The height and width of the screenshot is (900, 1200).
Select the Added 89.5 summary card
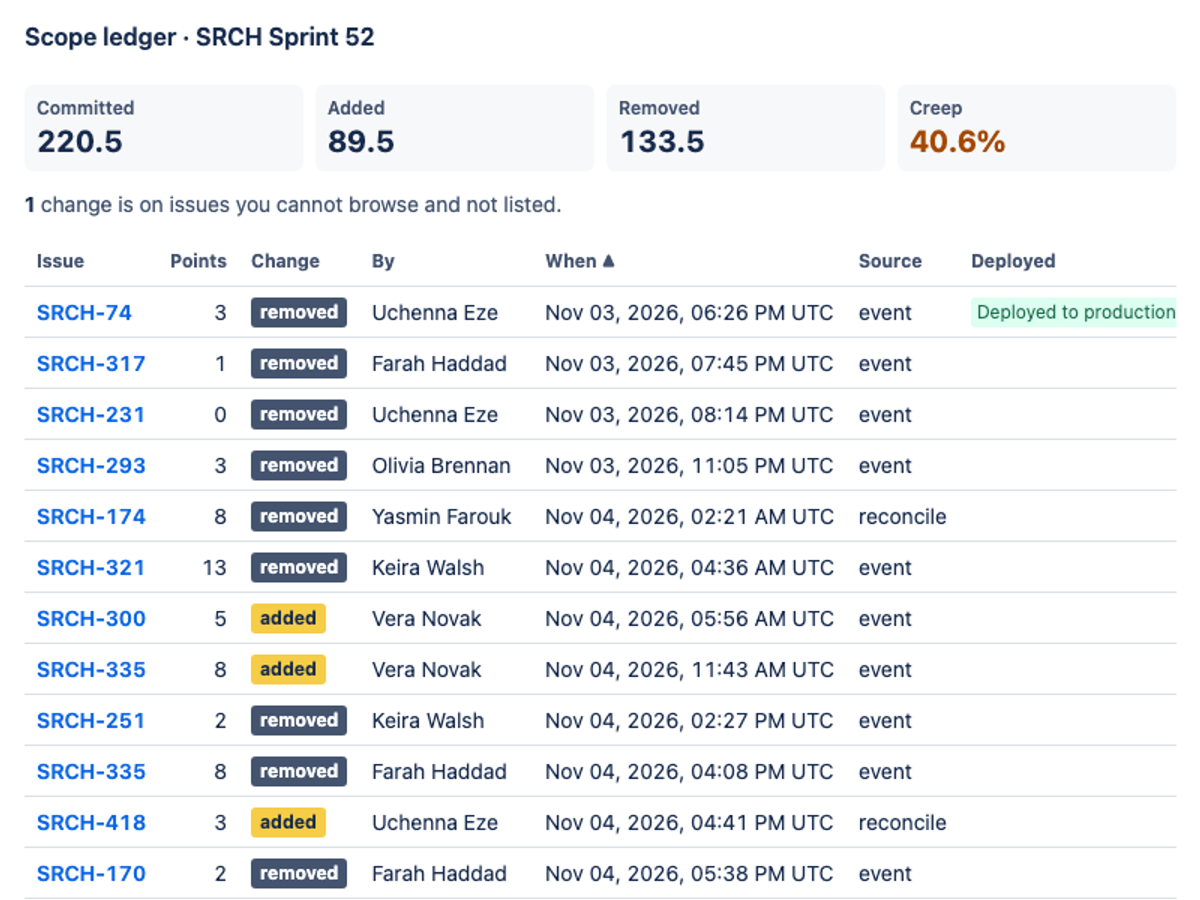[455, 128]
